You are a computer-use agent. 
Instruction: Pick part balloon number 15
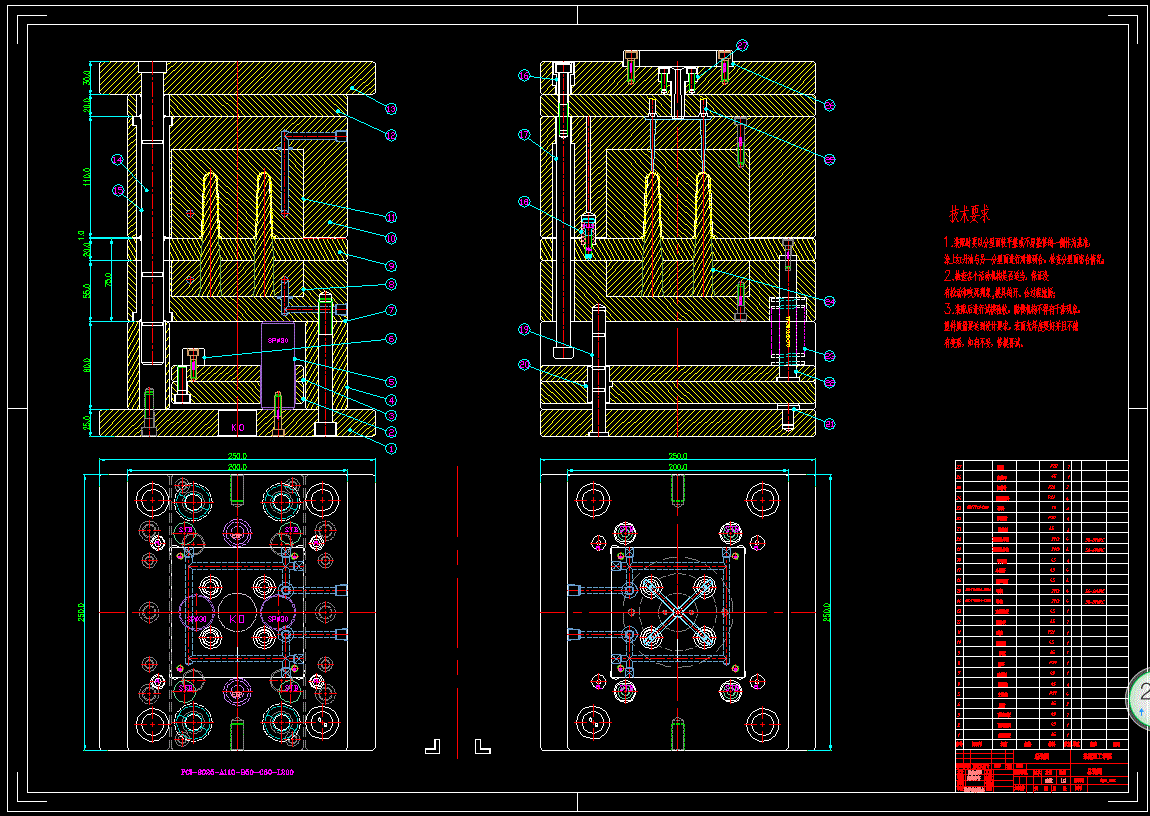[118, 190]
